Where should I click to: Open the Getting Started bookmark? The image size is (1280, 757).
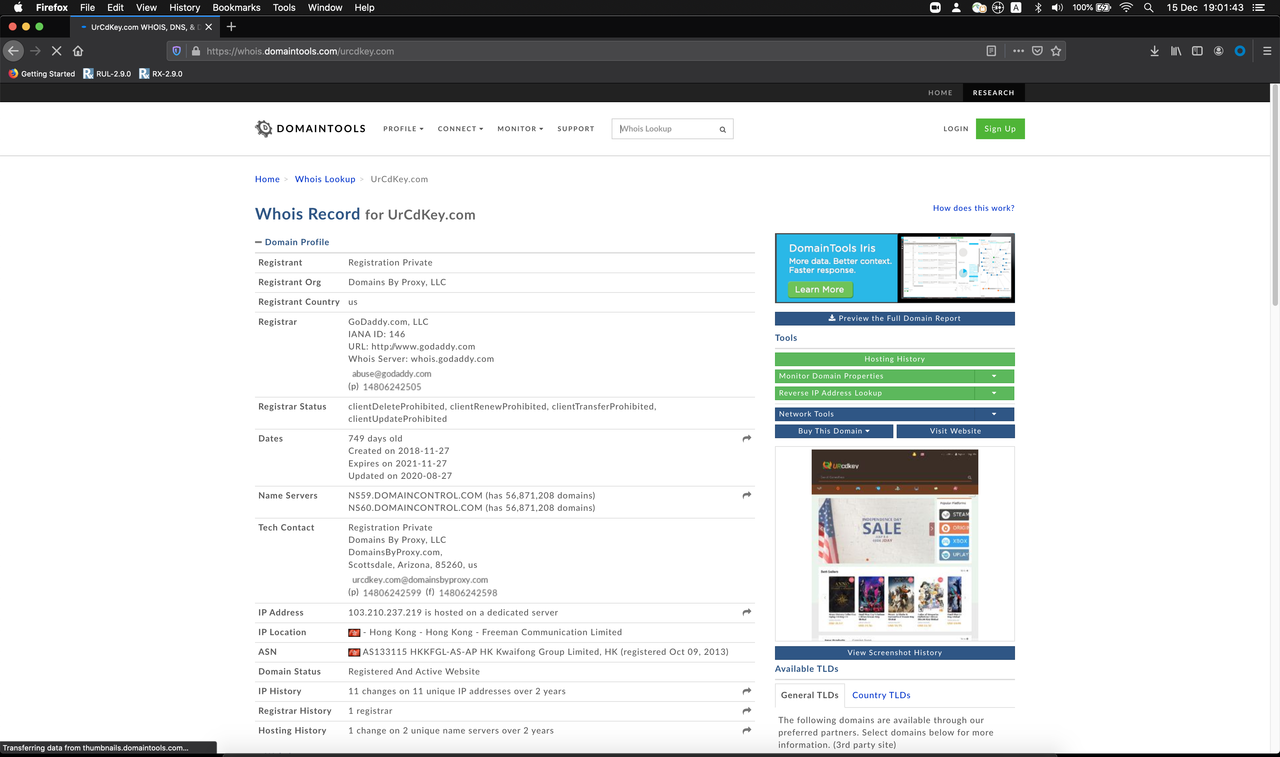pyautogui.click(x=41, y=74)
